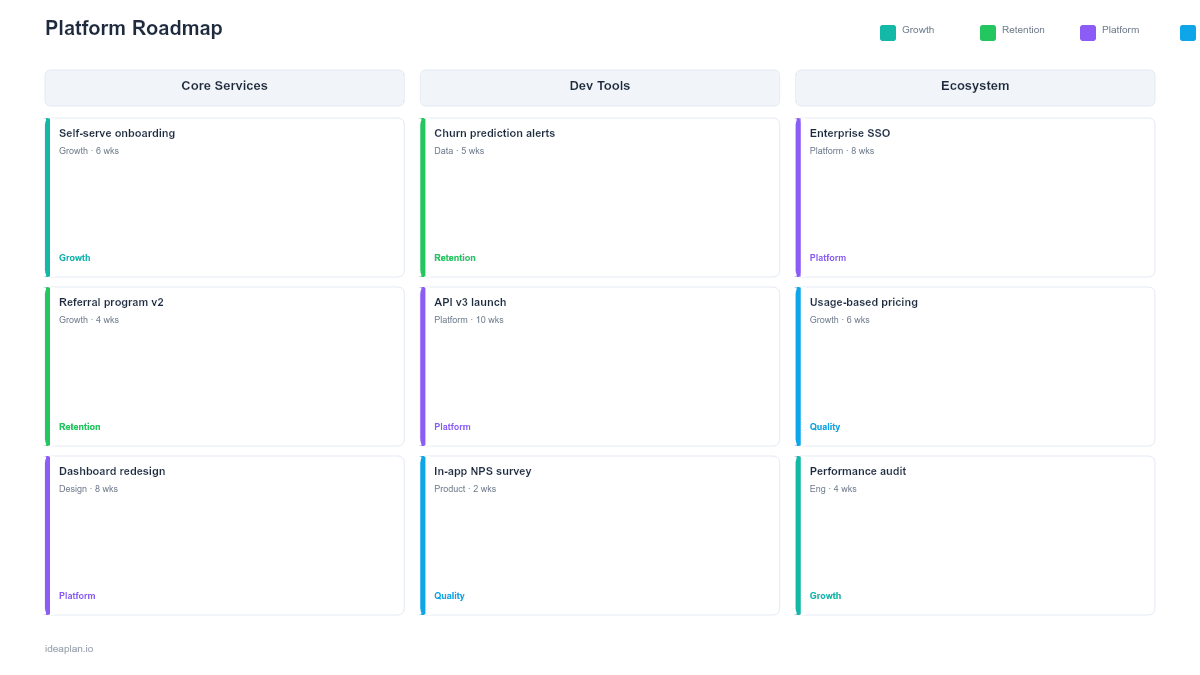Screen dimensions: 1200x675
Task: Click the ideaplan.io footer link
Action: coord(67,648)
